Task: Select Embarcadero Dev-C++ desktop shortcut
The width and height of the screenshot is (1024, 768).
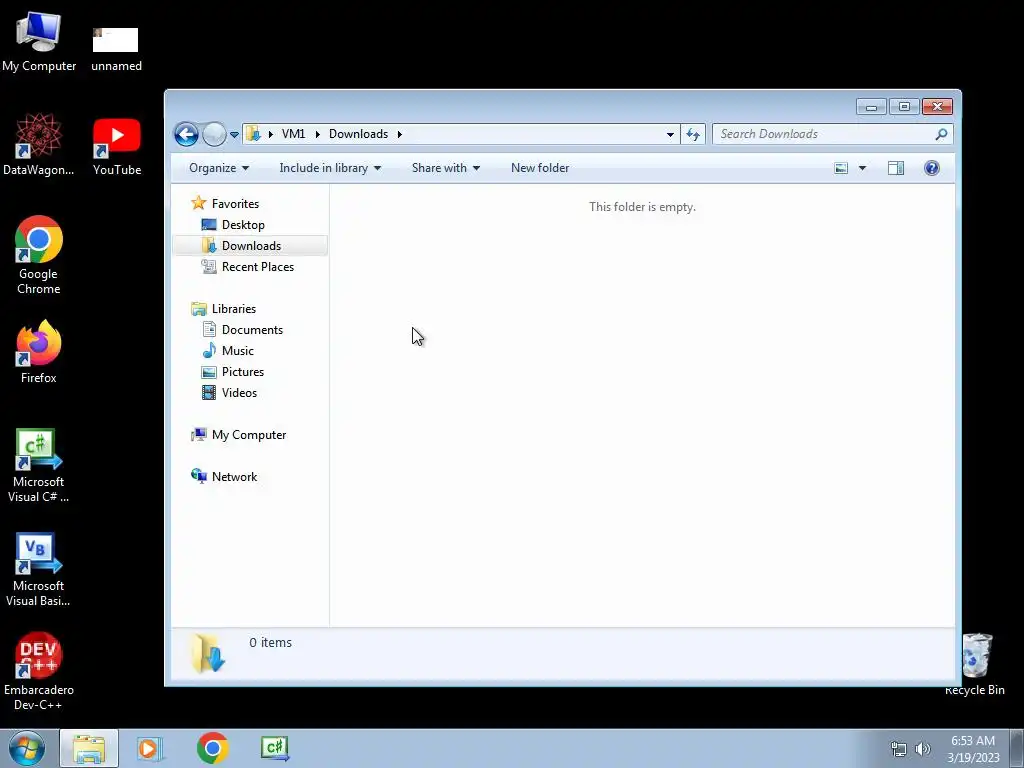Action: (x=39, y=671)
